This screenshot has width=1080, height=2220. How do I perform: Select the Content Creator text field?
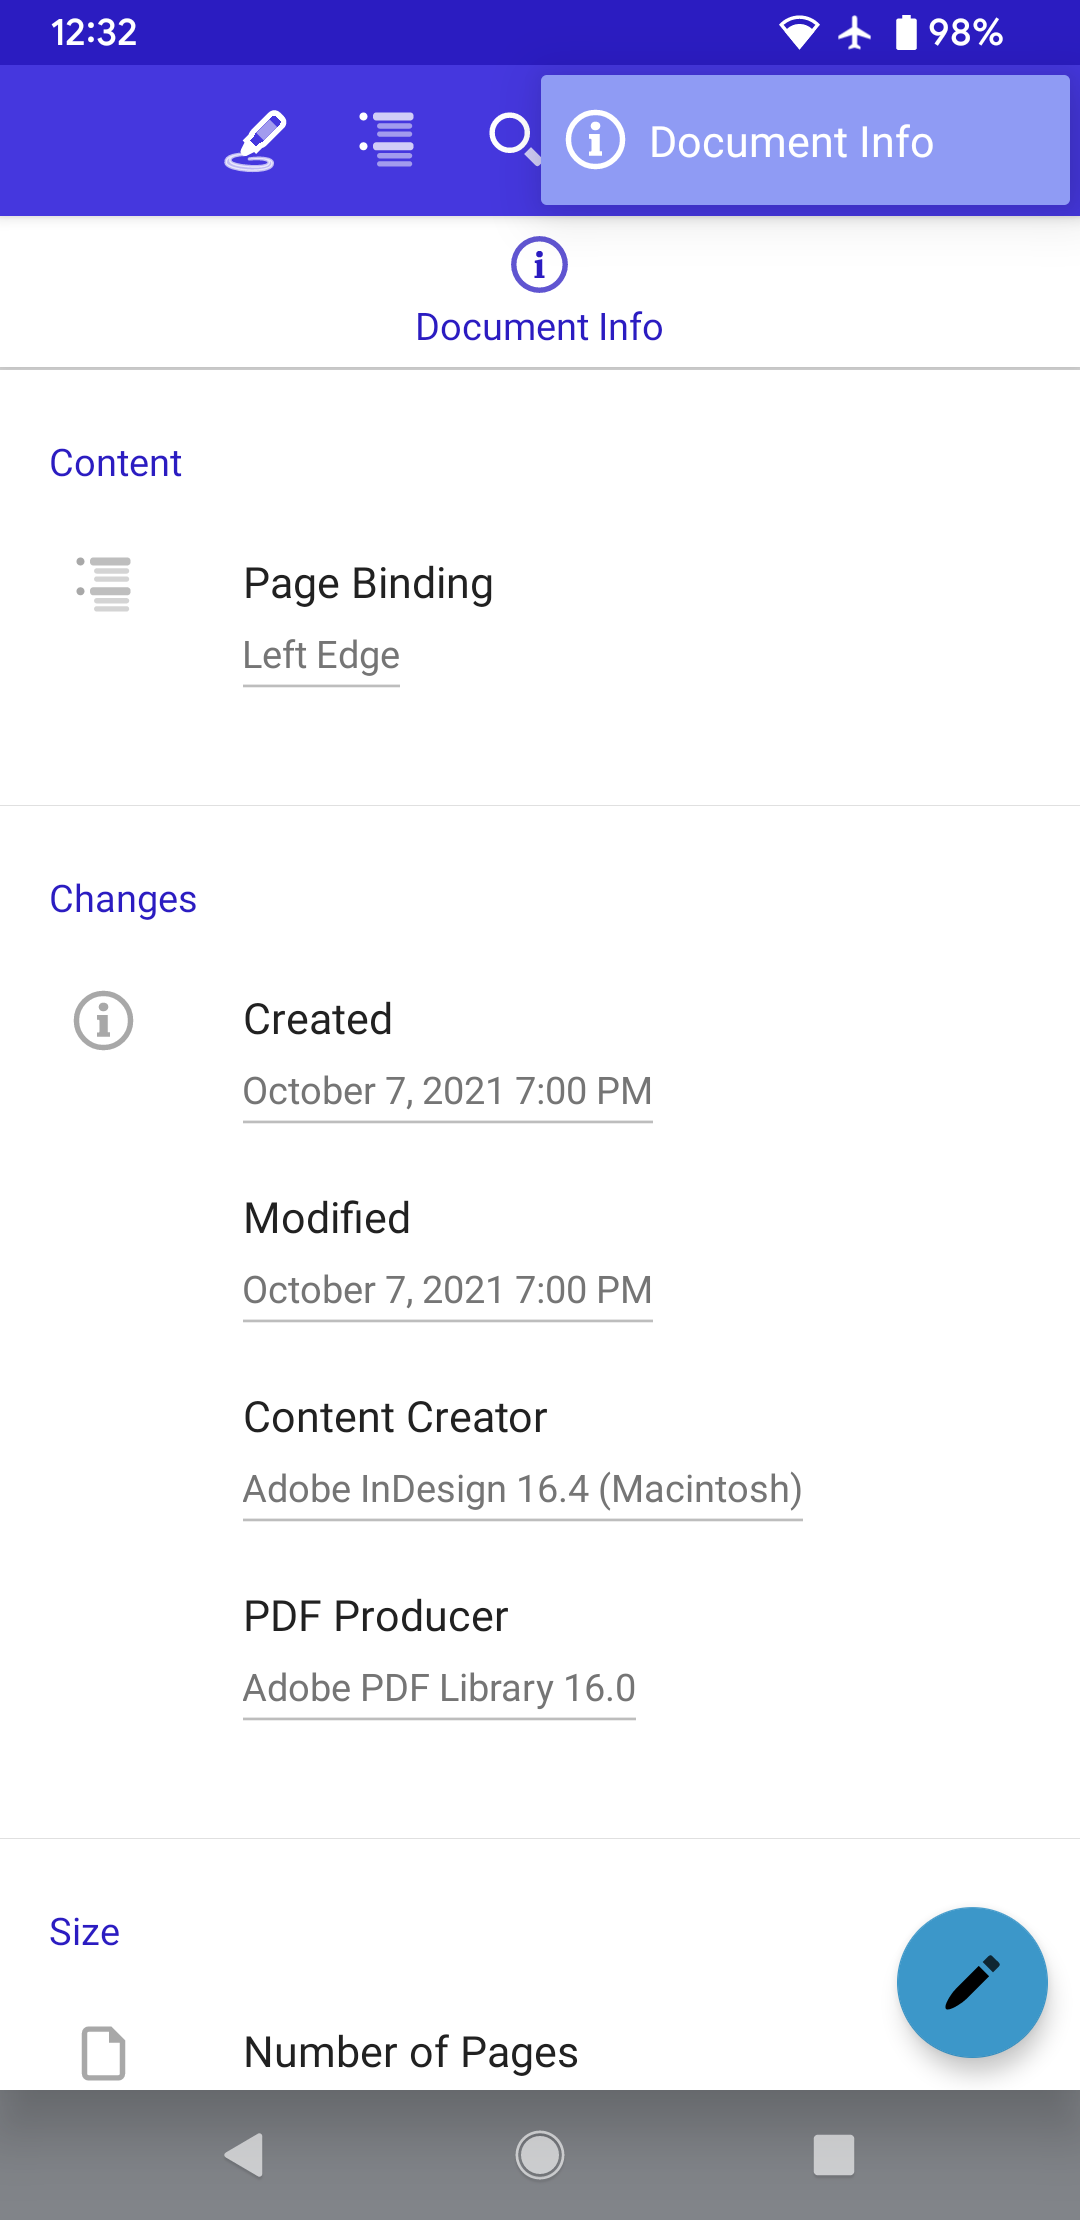tap(522, 1488)
